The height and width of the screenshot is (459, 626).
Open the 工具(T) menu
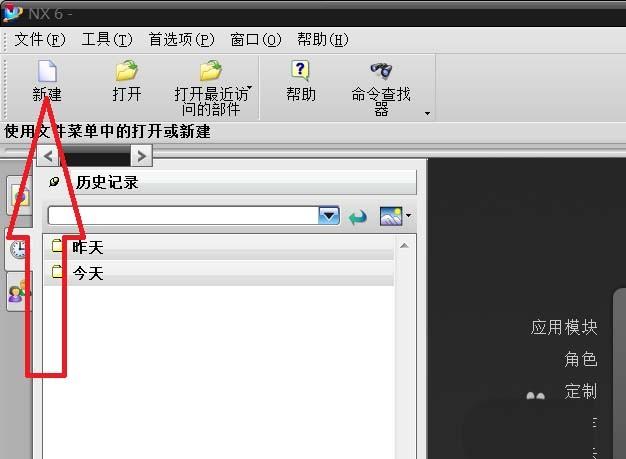[x=107, y=40]
